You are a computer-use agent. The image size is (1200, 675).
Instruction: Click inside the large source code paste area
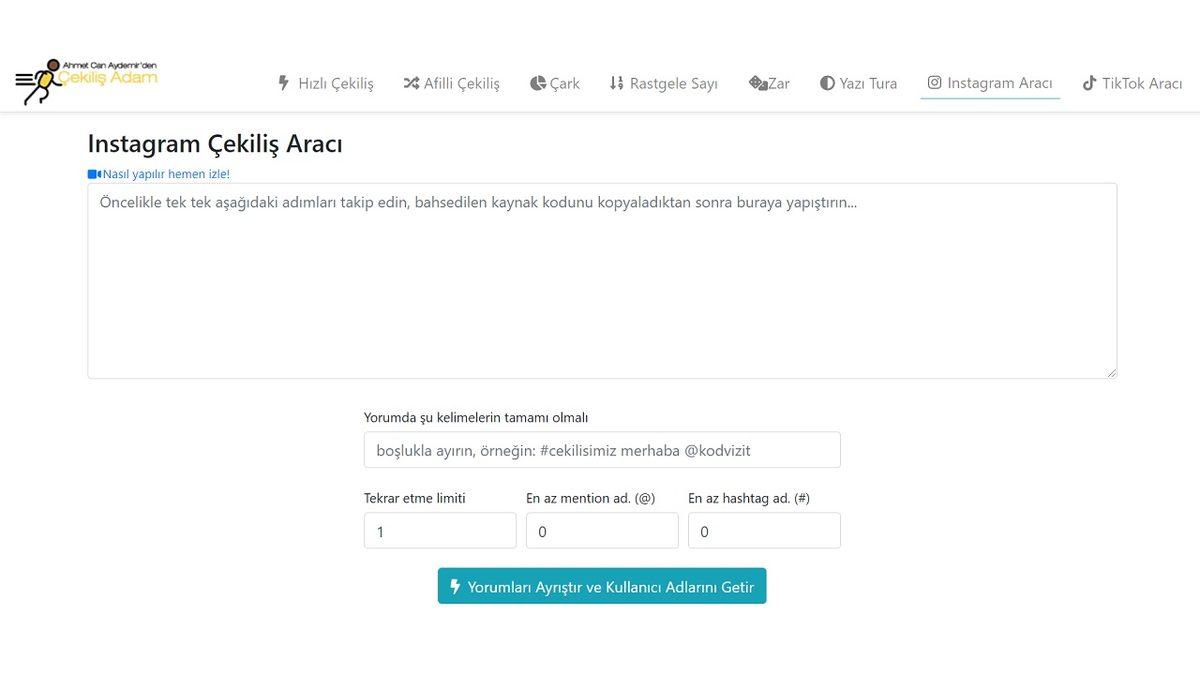tap(601, 280)
